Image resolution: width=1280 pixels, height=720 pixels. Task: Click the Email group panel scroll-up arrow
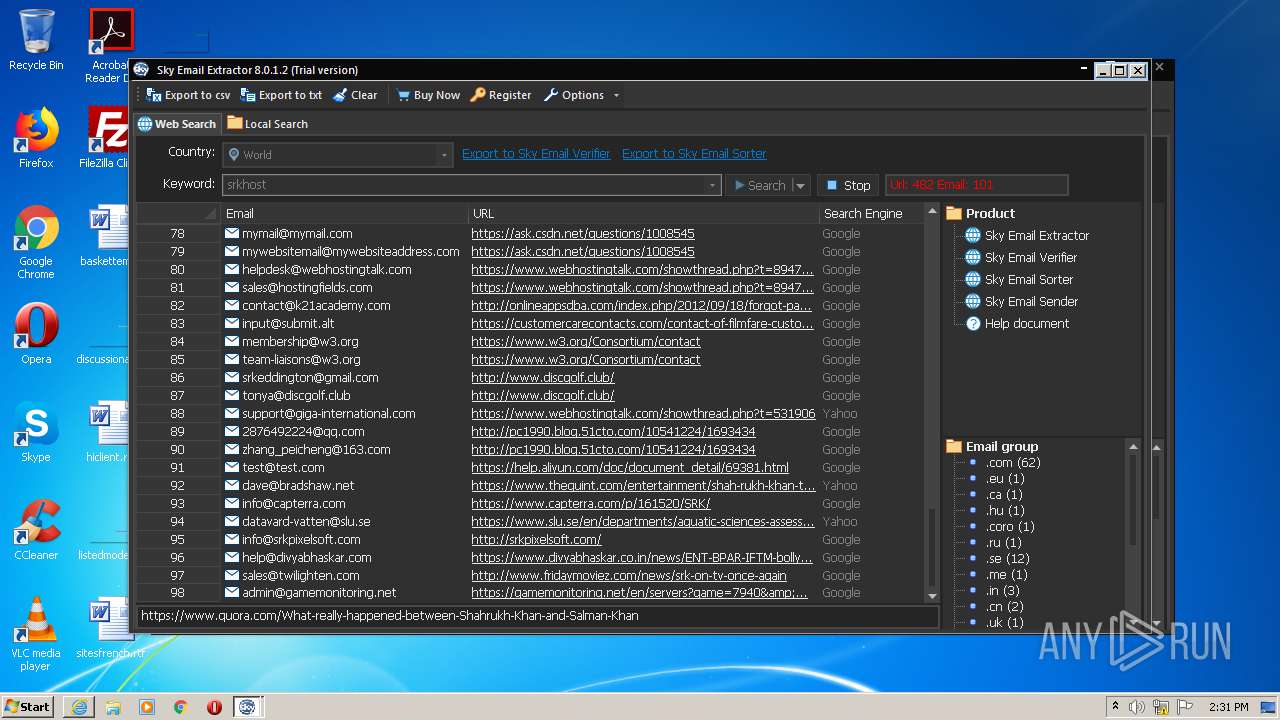pos(1133,446)
